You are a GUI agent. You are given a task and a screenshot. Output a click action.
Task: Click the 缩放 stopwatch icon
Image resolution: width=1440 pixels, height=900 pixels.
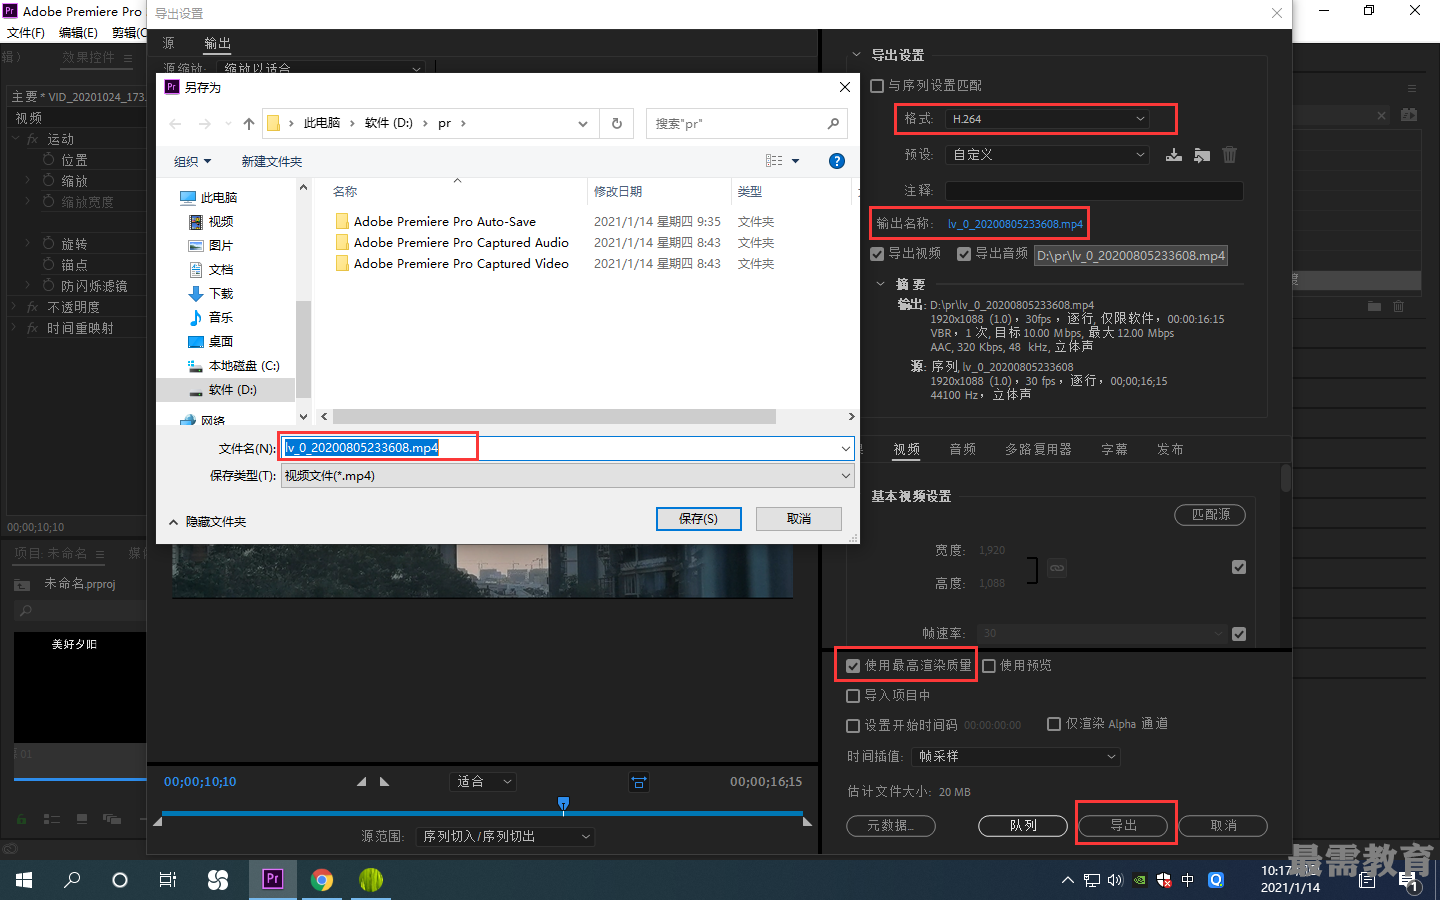[49, 181]
